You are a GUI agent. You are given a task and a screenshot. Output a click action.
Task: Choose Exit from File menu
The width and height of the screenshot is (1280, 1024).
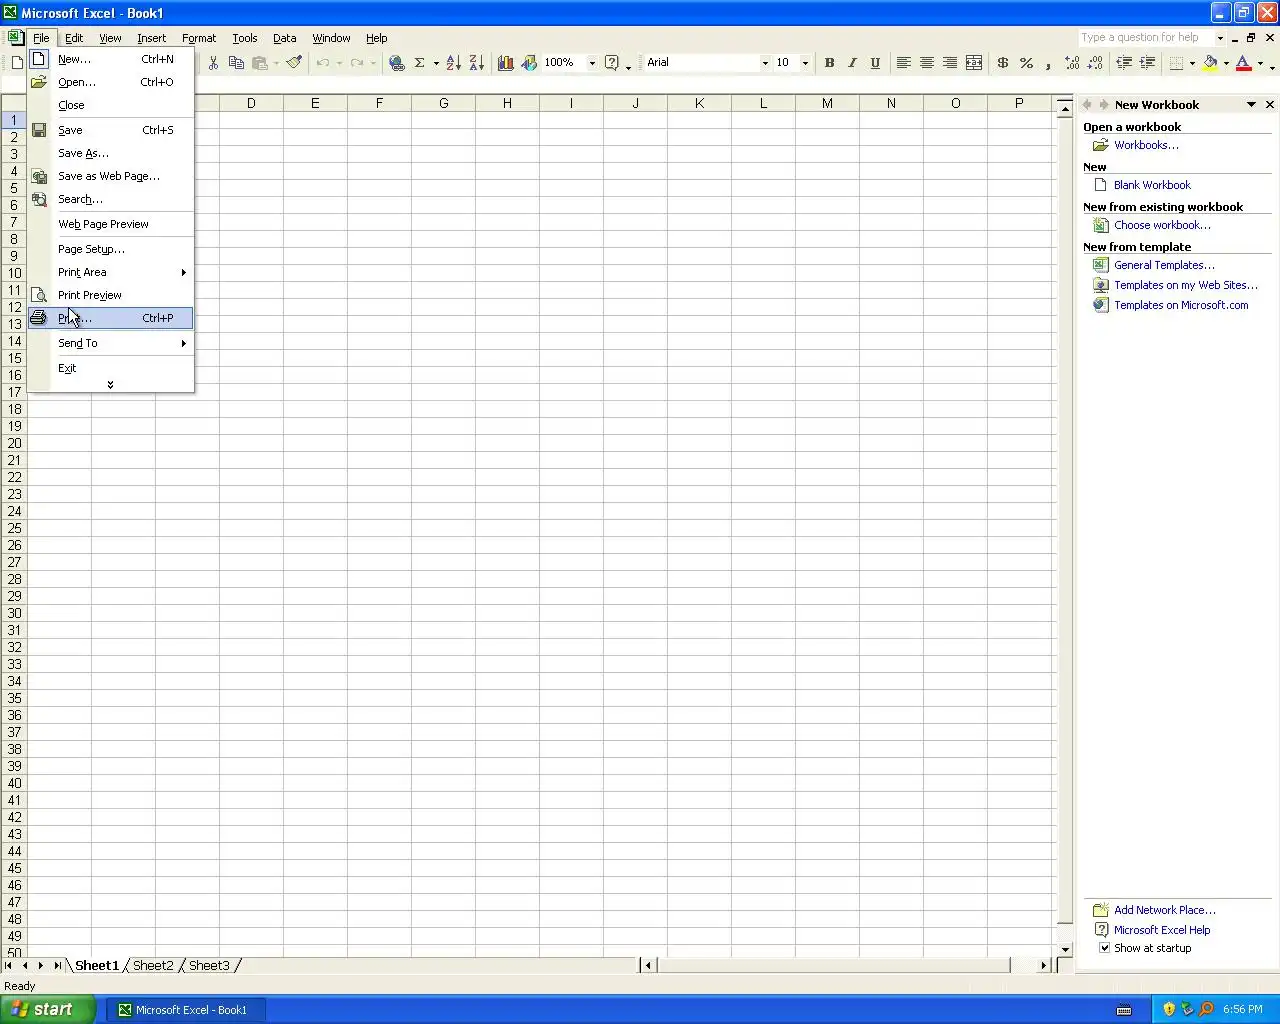(x=110, y=368)
